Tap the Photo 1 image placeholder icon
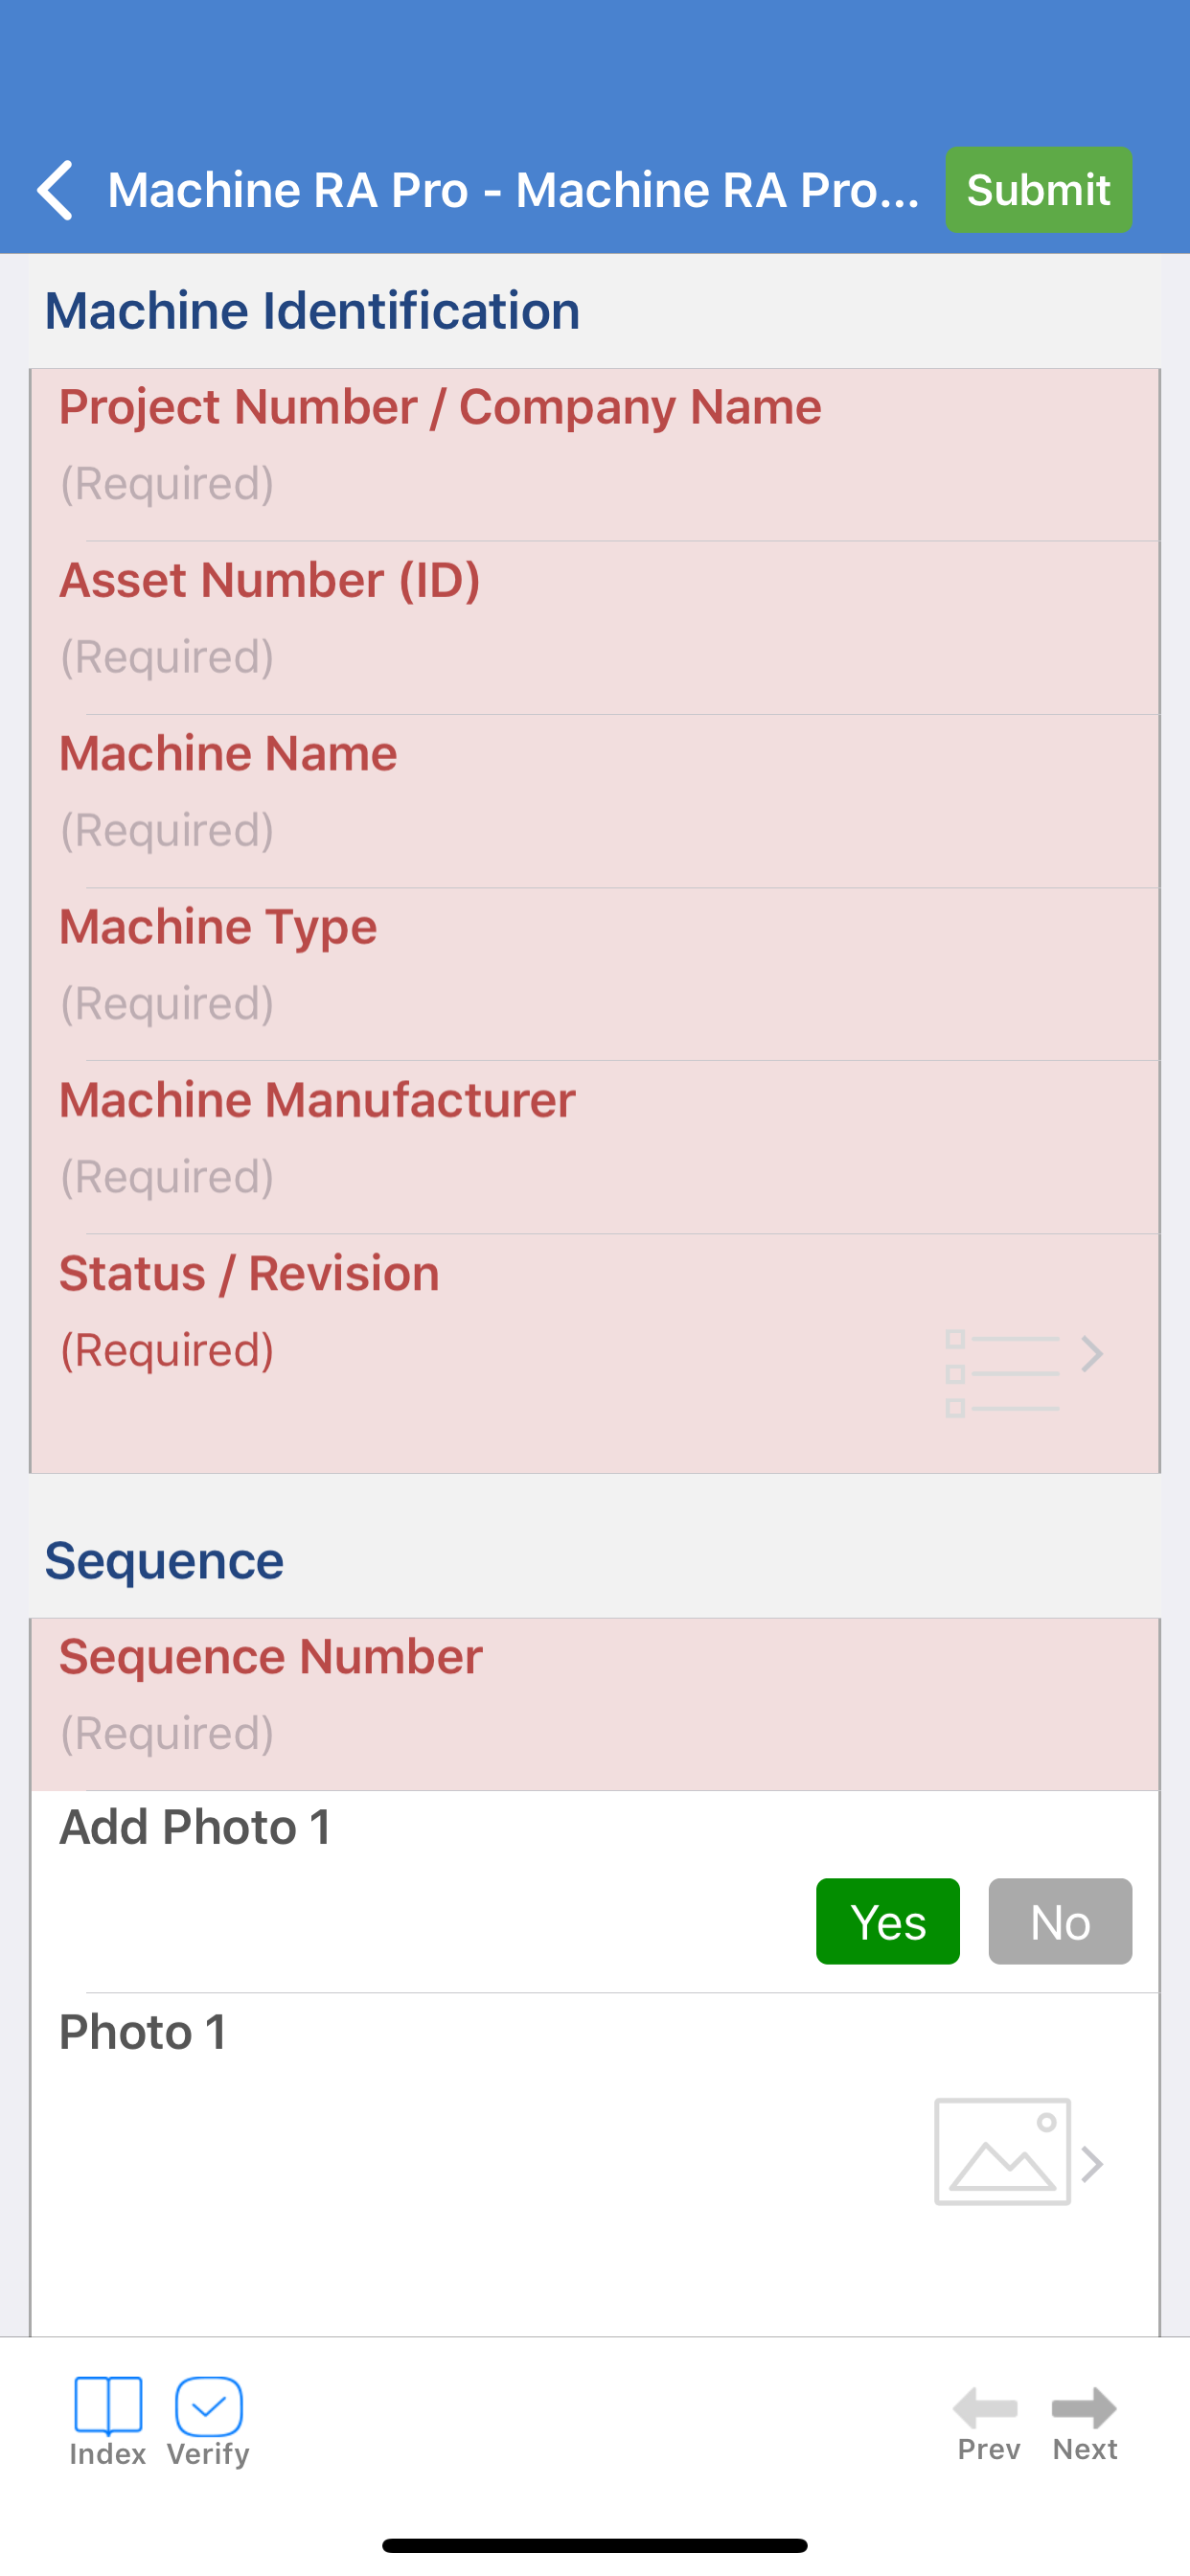The width and height of the screenshot is (1190, 2576). click(1002, 2151)
